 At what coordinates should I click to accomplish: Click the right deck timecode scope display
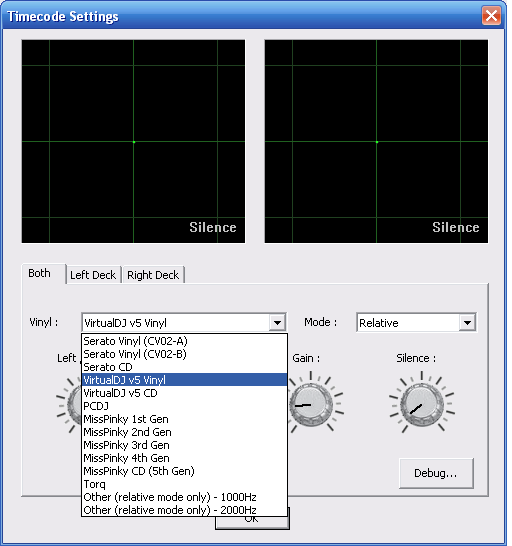(377, 141)
